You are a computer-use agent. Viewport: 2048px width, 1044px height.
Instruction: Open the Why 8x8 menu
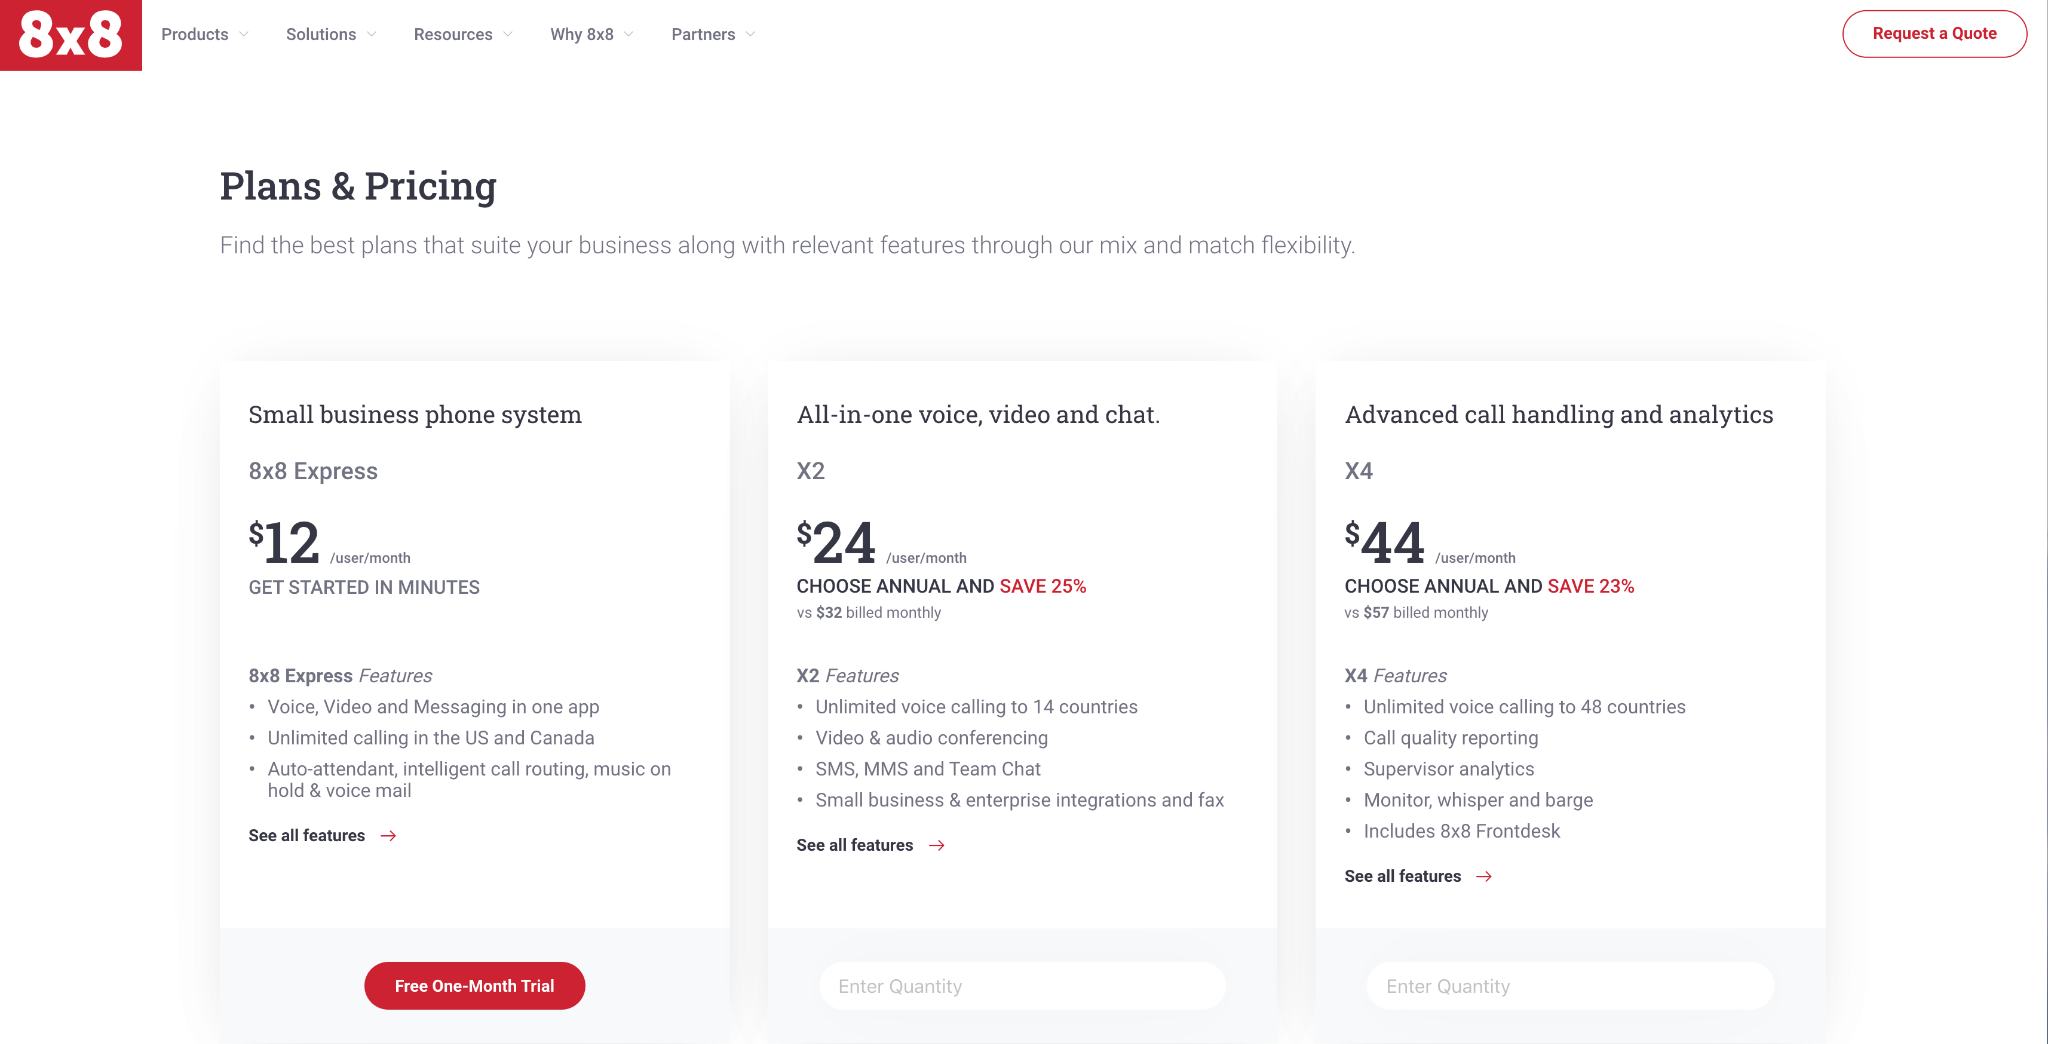coord(592,34)
